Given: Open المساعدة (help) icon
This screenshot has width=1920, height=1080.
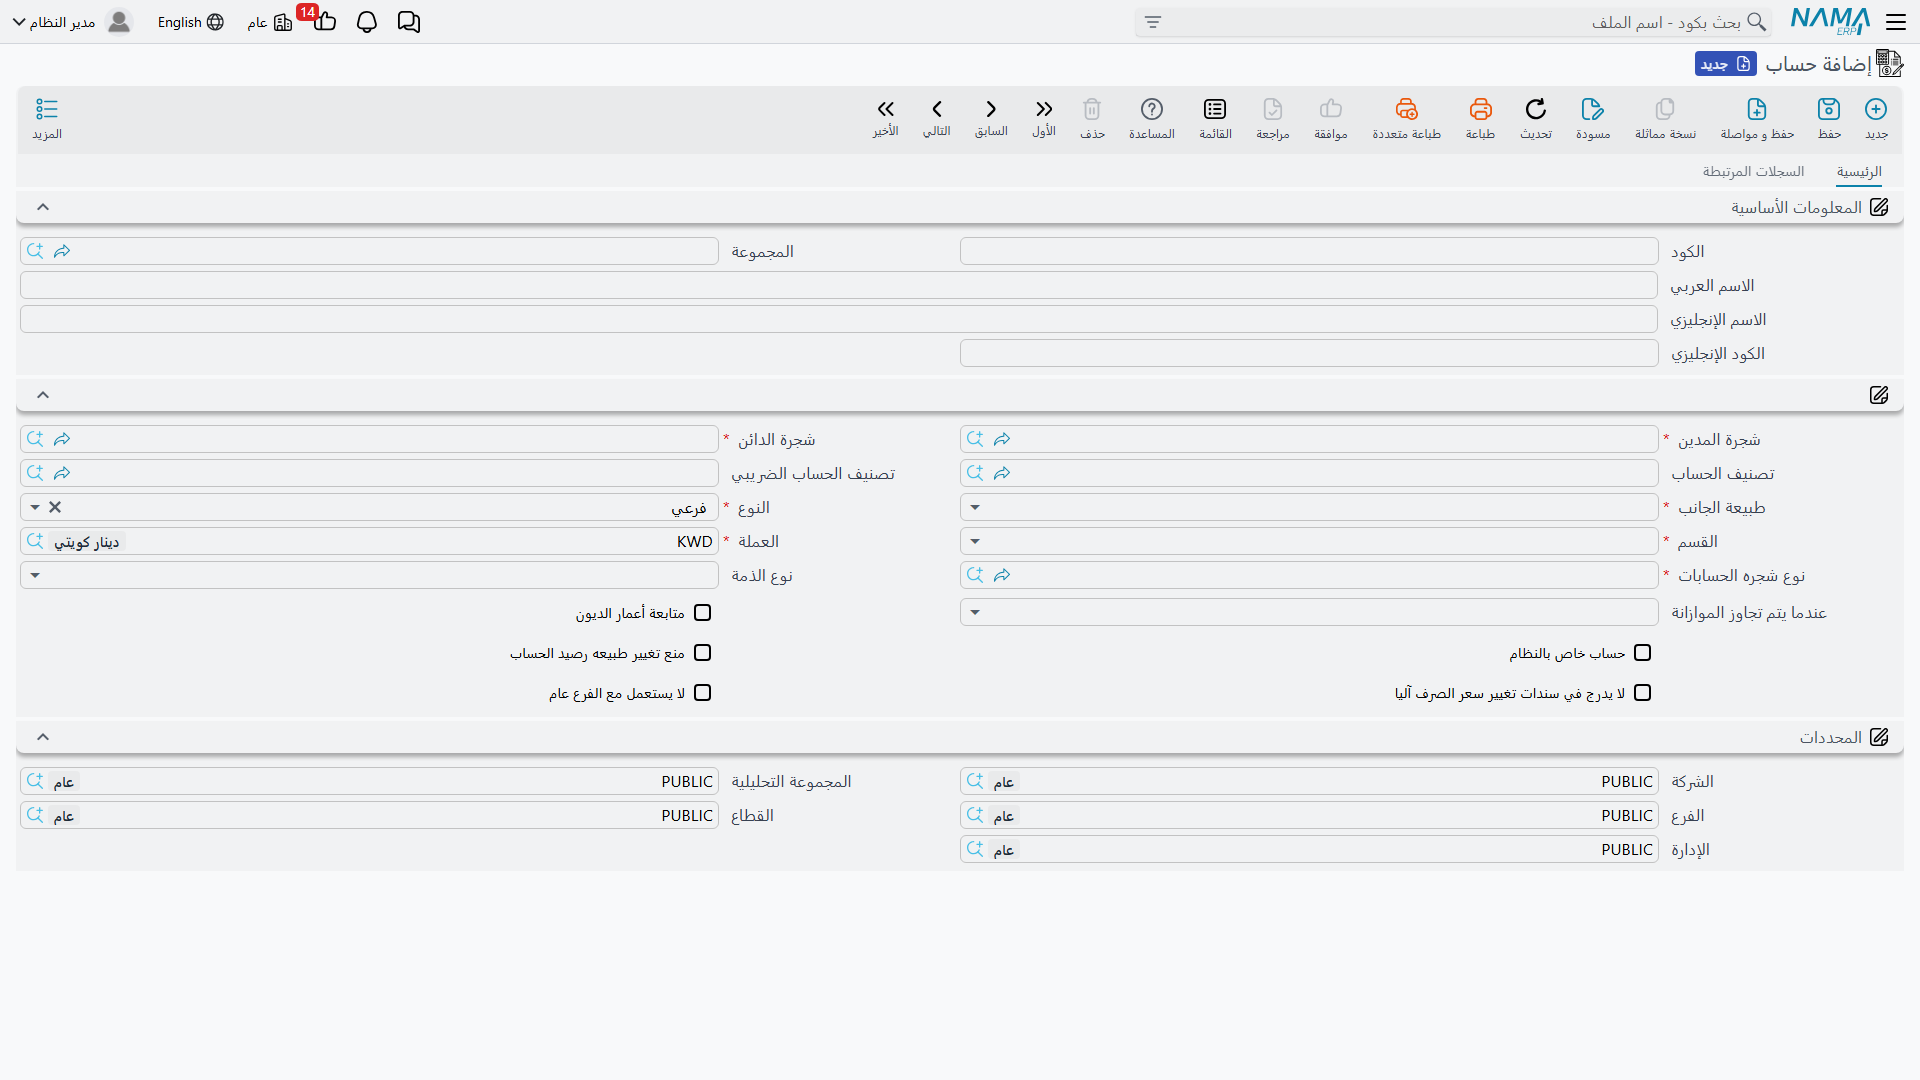Looking at the screenshot, I should click(1152, 109).
